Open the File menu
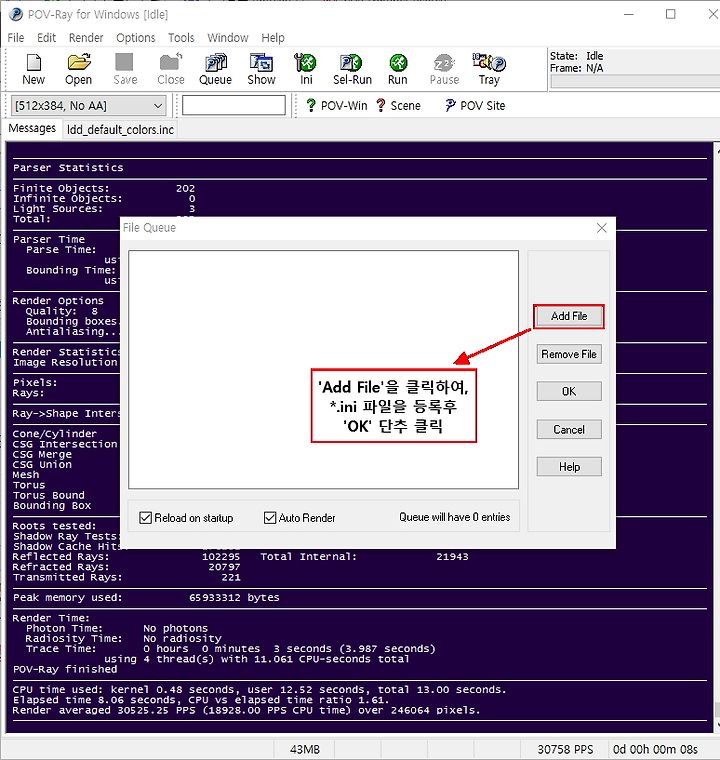The image size is (720, 760). pyautogui.click(x=16, y=38)
